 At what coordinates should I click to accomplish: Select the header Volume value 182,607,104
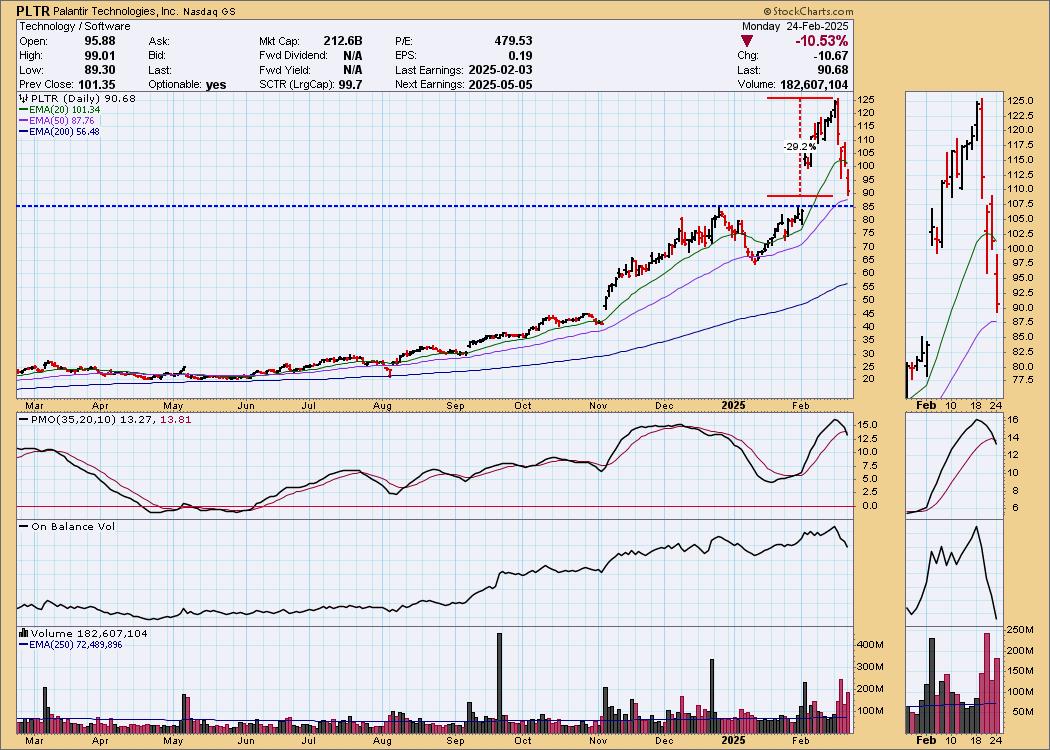point(814,84)
